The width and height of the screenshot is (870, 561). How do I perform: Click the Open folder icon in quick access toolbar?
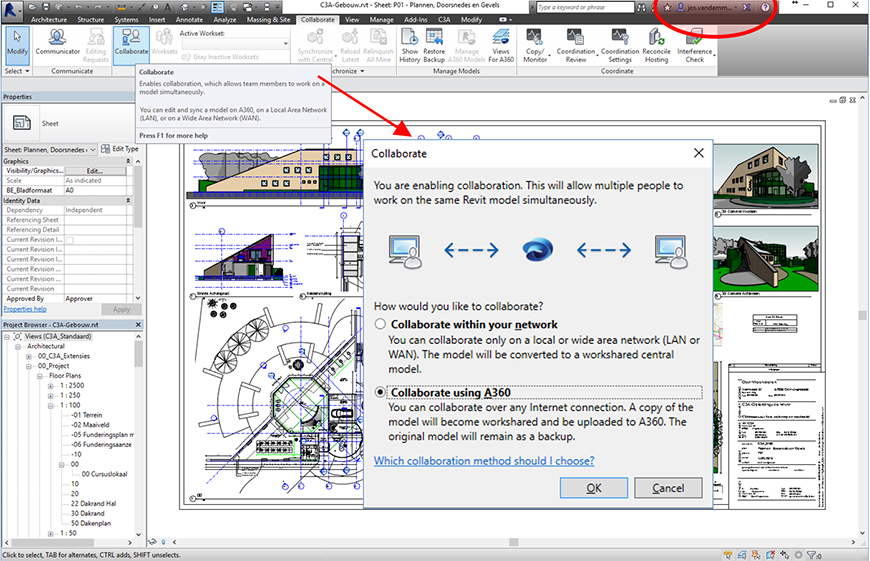pyautogui.click(x=33, y=7)
